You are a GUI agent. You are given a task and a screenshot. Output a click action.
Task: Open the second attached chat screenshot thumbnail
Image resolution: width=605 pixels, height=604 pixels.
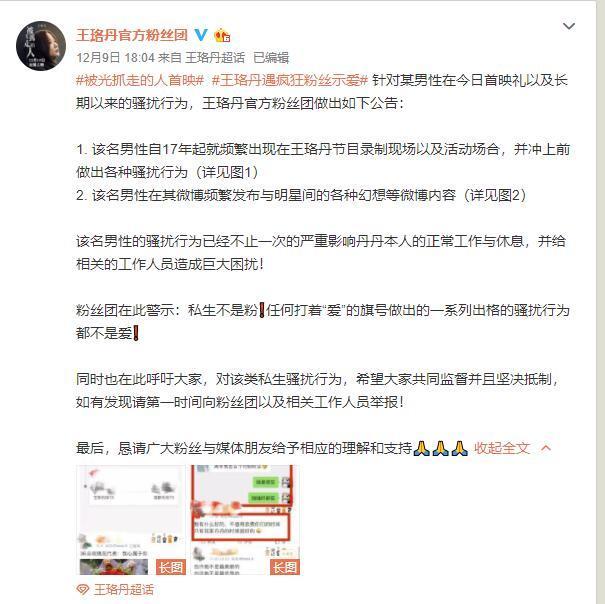[x=245, y=520]
